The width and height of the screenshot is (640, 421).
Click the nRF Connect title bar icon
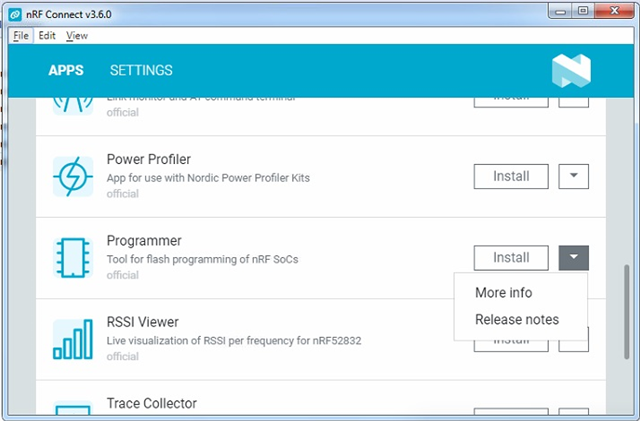[x=15, y=15]
